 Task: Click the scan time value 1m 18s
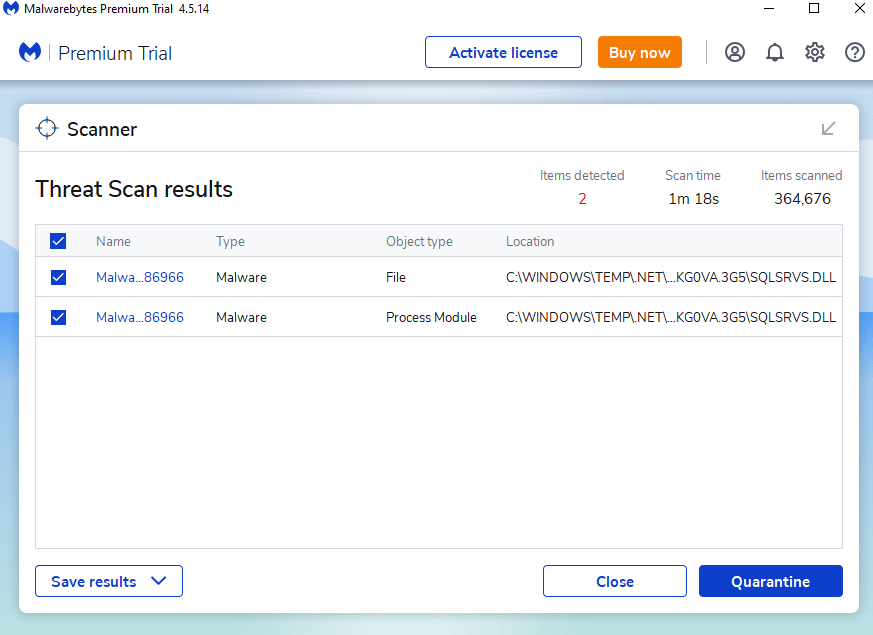(694, 199)
